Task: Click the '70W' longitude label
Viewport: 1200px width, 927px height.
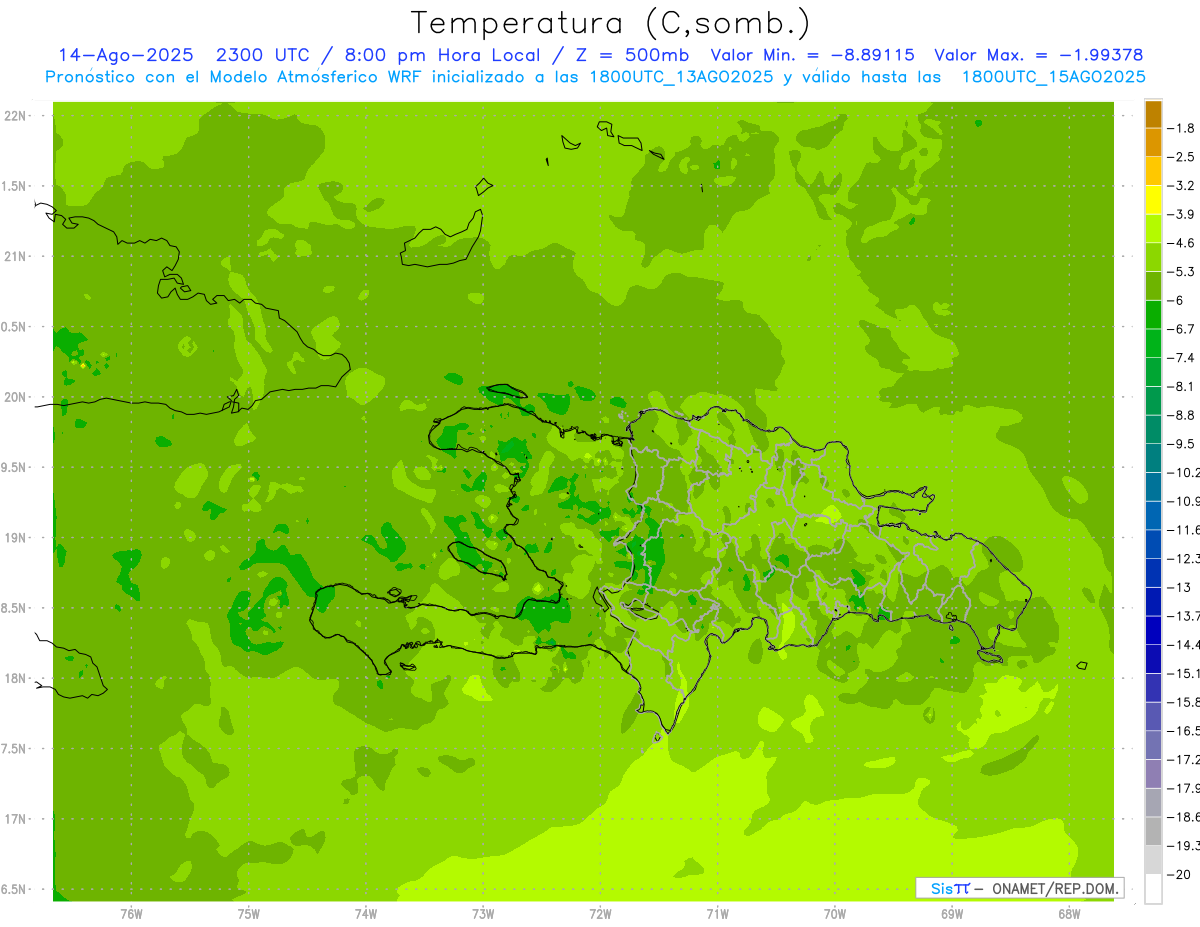Action: point(835,913)
